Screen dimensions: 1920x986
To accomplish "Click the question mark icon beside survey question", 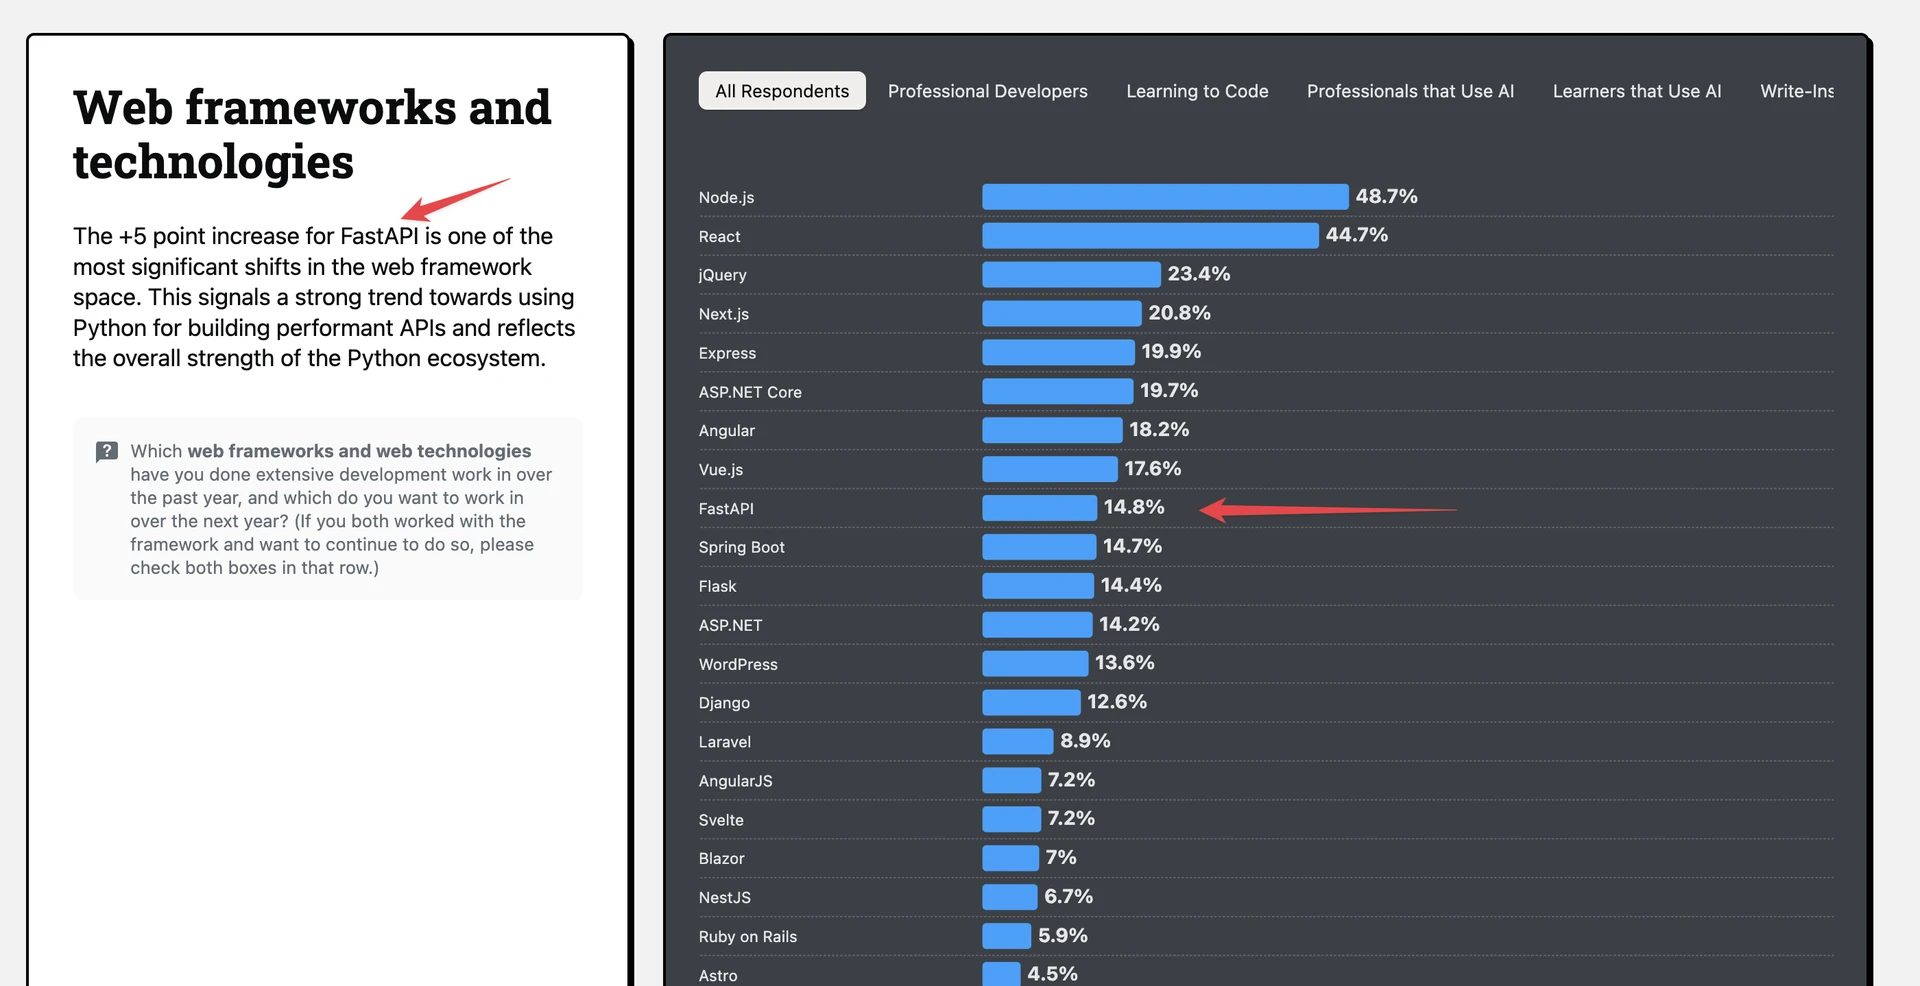I will 107,452.
